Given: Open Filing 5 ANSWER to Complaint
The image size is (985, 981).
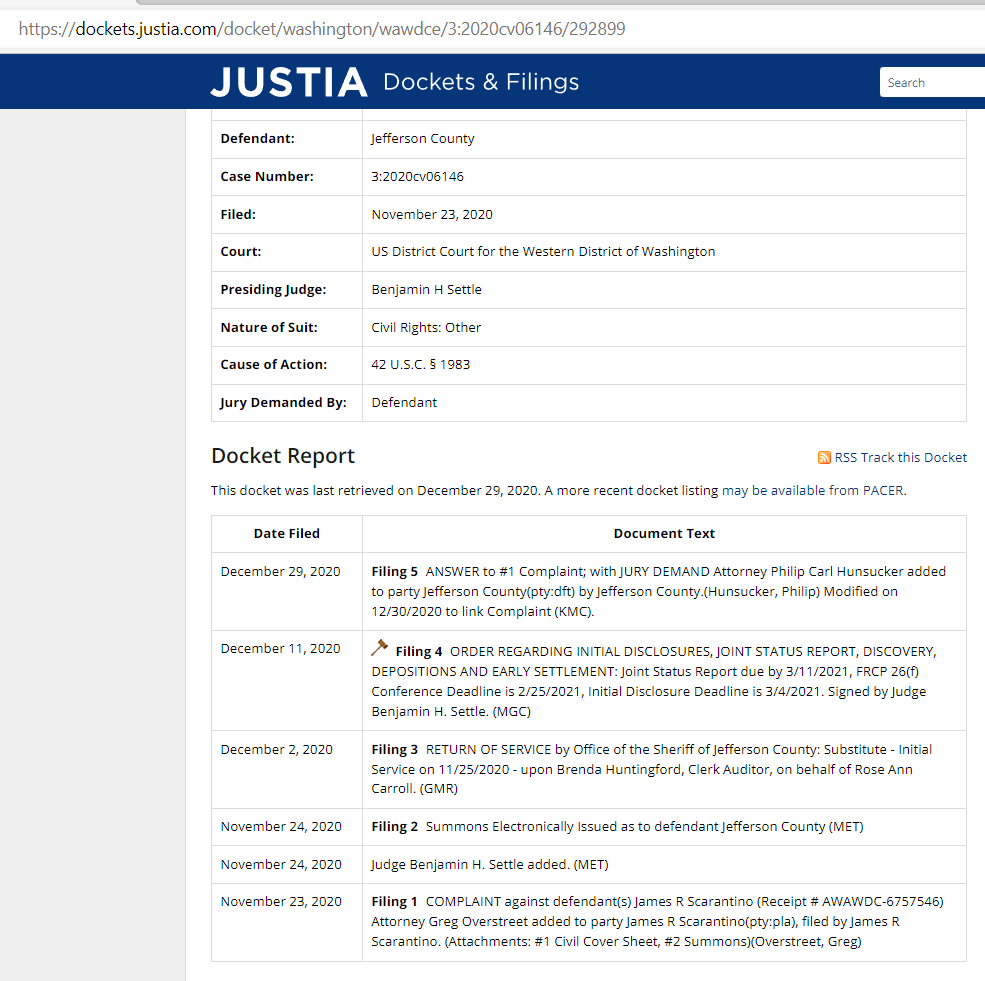Looking at the screenshot, I should coord(395,572).
